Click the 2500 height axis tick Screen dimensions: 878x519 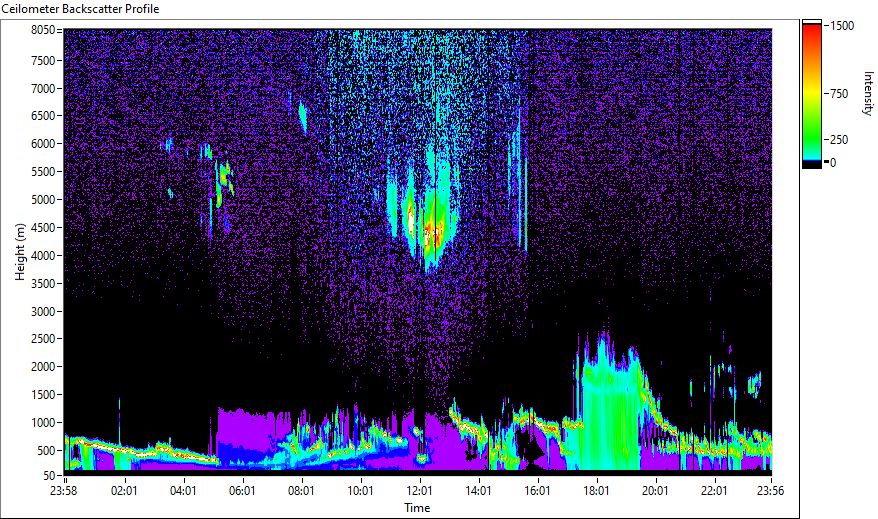[x=43, y=339]
